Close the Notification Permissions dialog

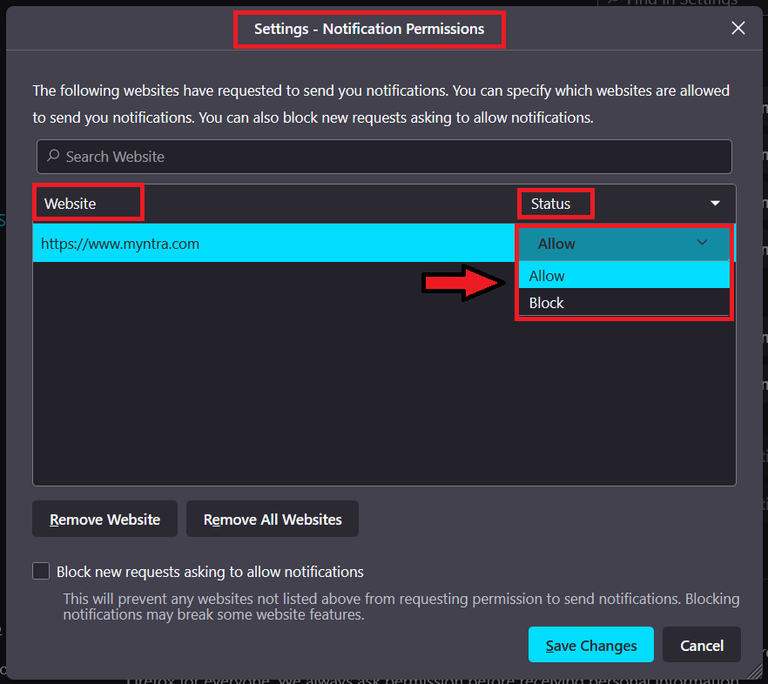tap(738, 28)
